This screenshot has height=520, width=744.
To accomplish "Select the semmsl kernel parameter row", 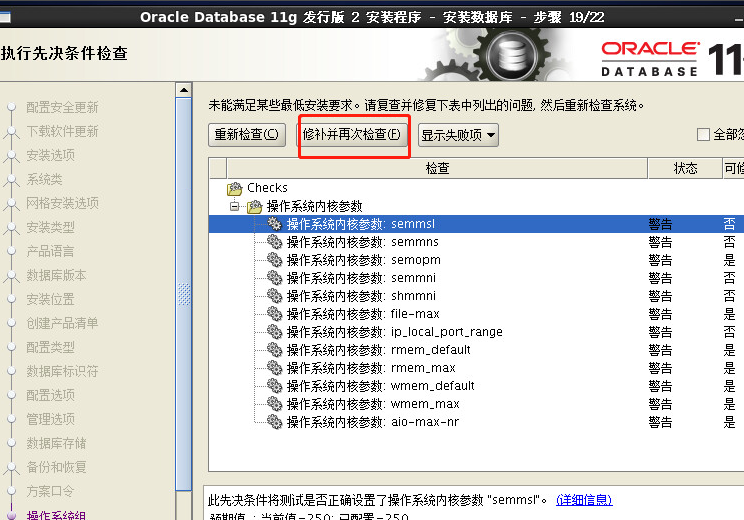I will tap(476, 224).
